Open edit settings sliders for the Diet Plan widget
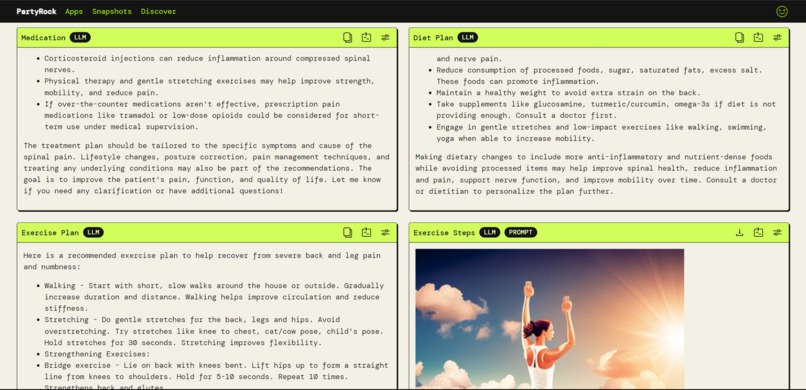806x390 pixels. pyautogui.click(x=777, y=38)
